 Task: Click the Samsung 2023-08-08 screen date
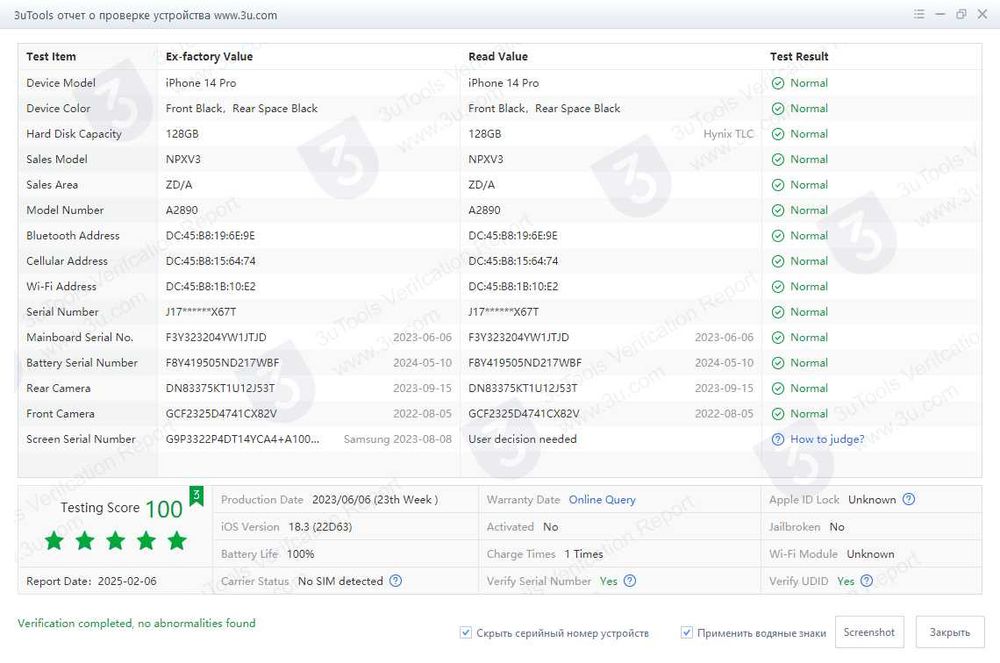coord(397,439)
